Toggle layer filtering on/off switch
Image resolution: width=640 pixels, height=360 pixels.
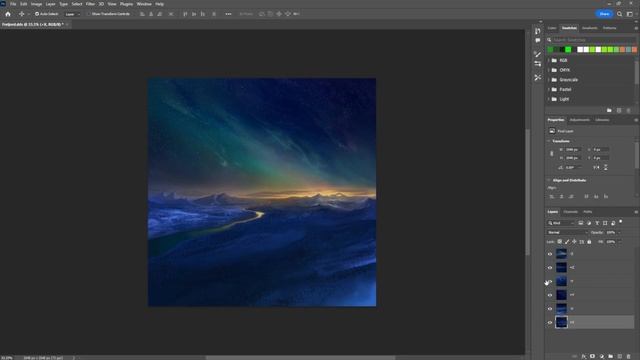621,222
